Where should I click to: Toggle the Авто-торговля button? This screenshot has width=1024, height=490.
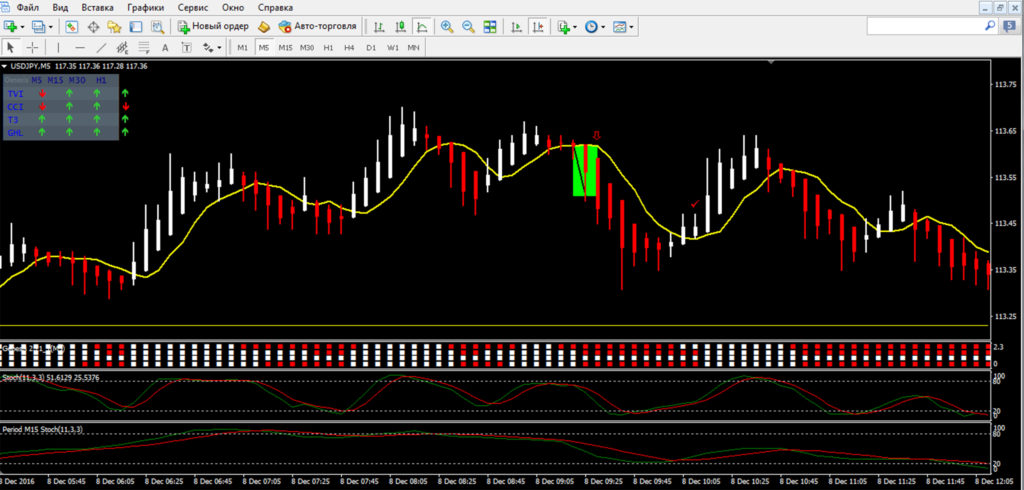317,27
